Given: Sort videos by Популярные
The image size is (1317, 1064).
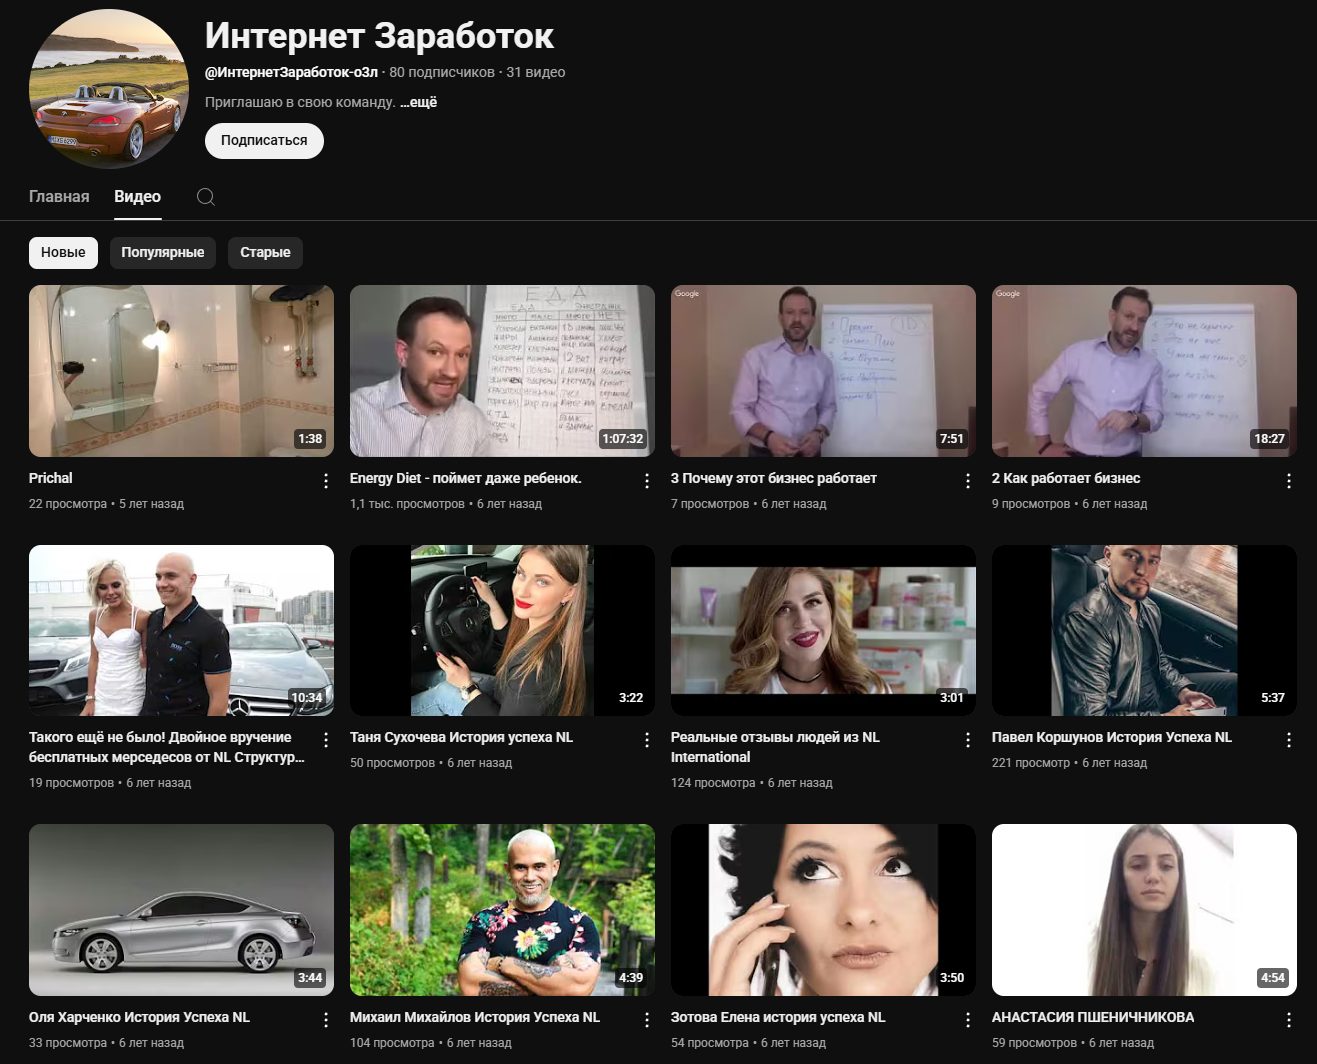Looking at the screenshot, I should [163, 252].
